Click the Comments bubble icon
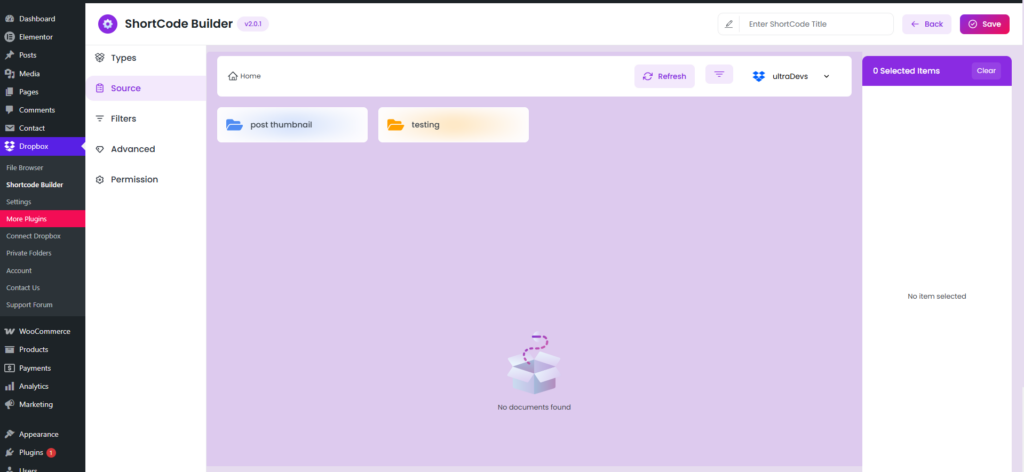 [10, 110]
